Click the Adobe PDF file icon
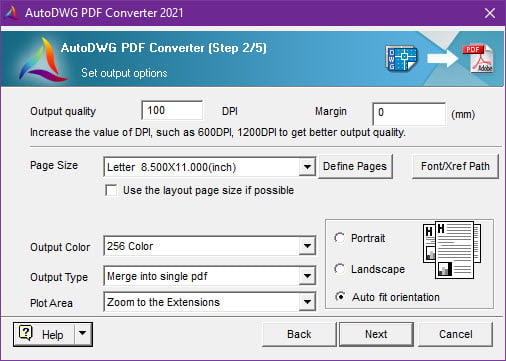The image size is (506, 361). point(478,58)
